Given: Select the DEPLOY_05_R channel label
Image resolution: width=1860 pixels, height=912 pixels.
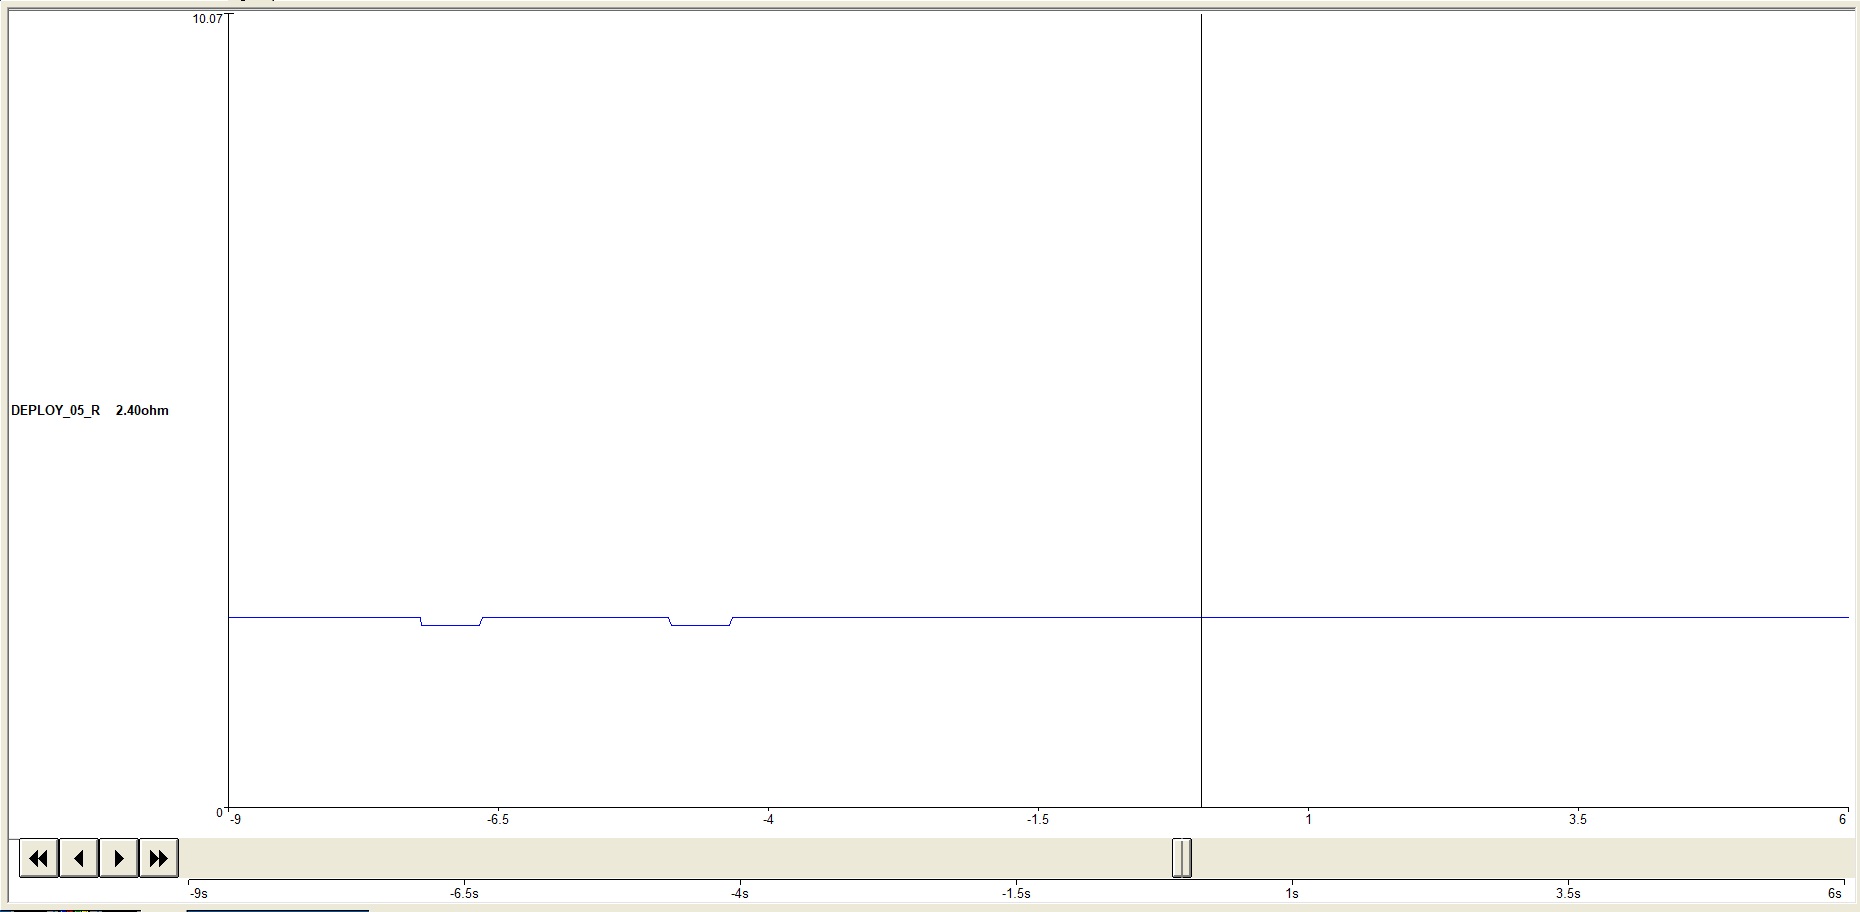Looking at the screenshot, I should [x=55, y=410].
